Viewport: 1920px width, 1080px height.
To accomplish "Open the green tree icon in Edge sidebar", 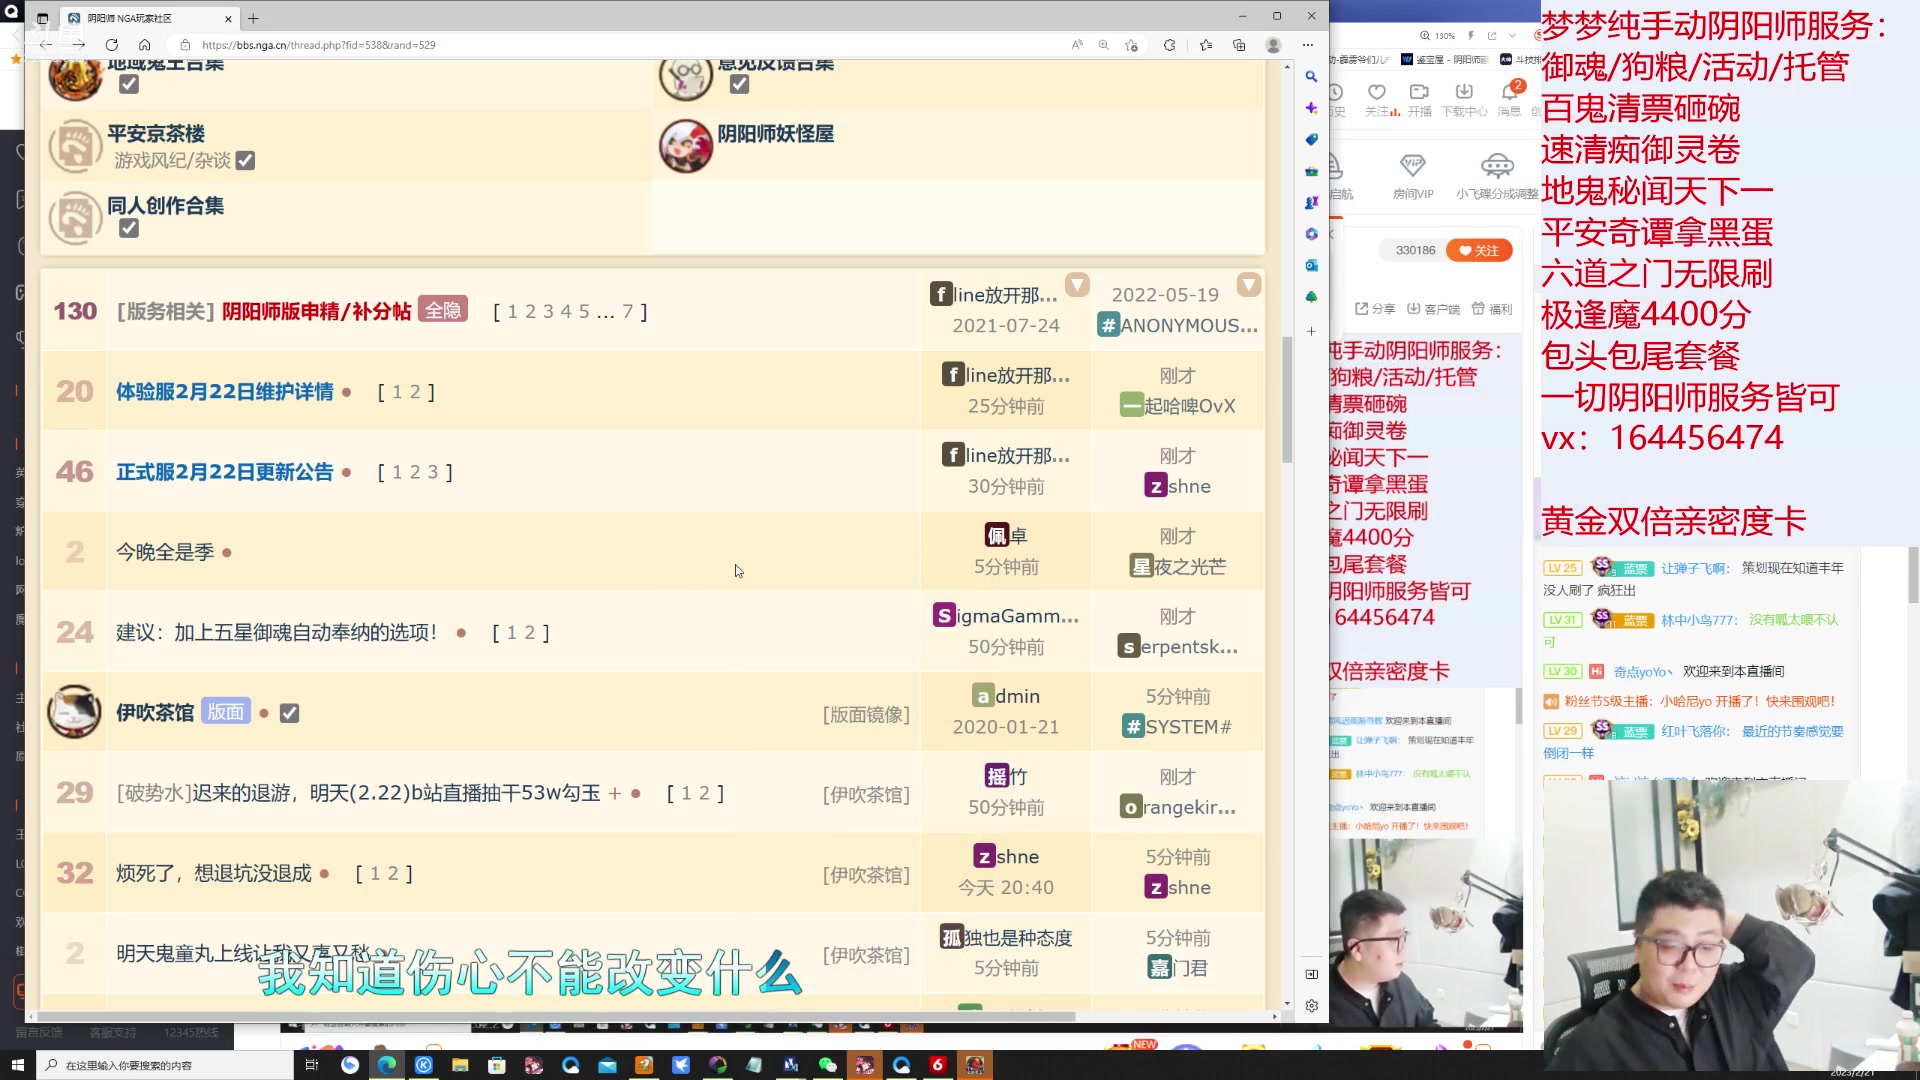I will point(1311,297).
